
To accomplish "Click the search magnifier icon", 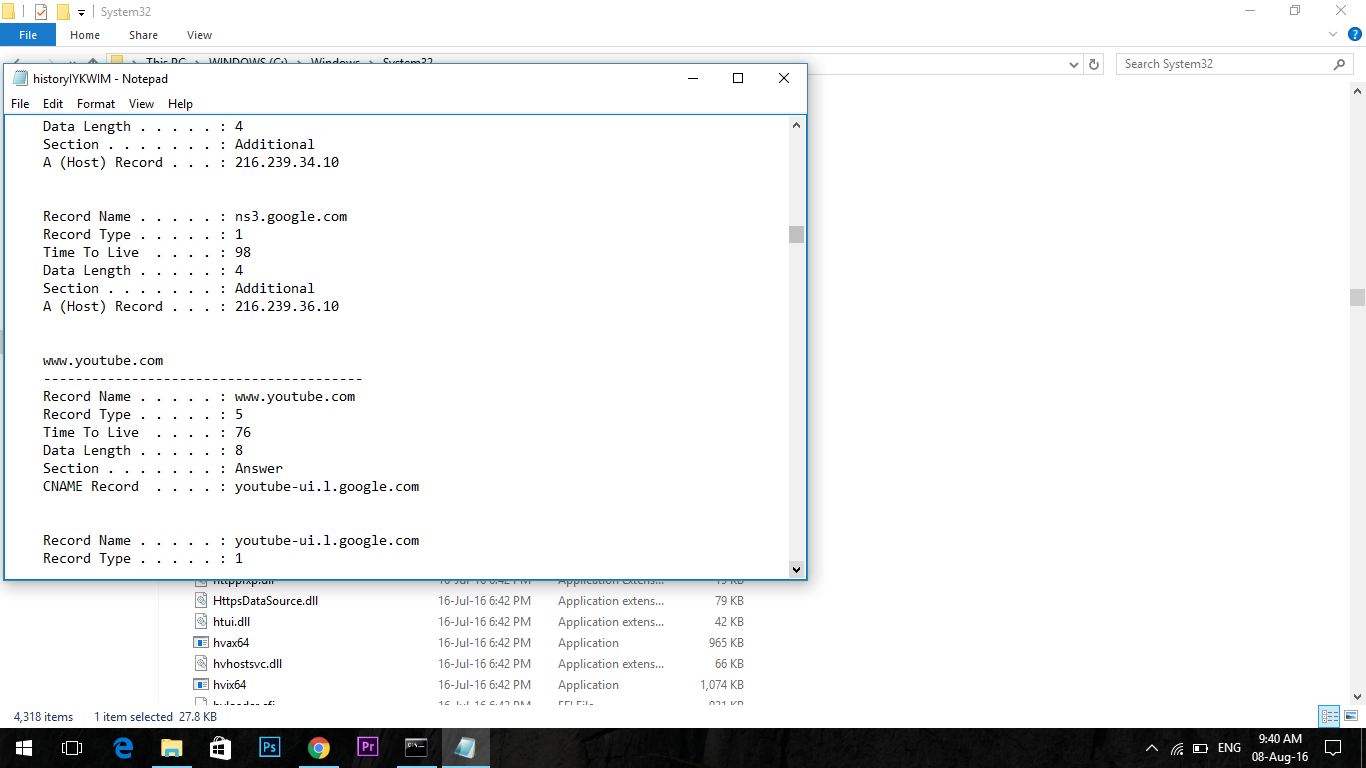I will pyautogui.click(x=1340, y=64).
